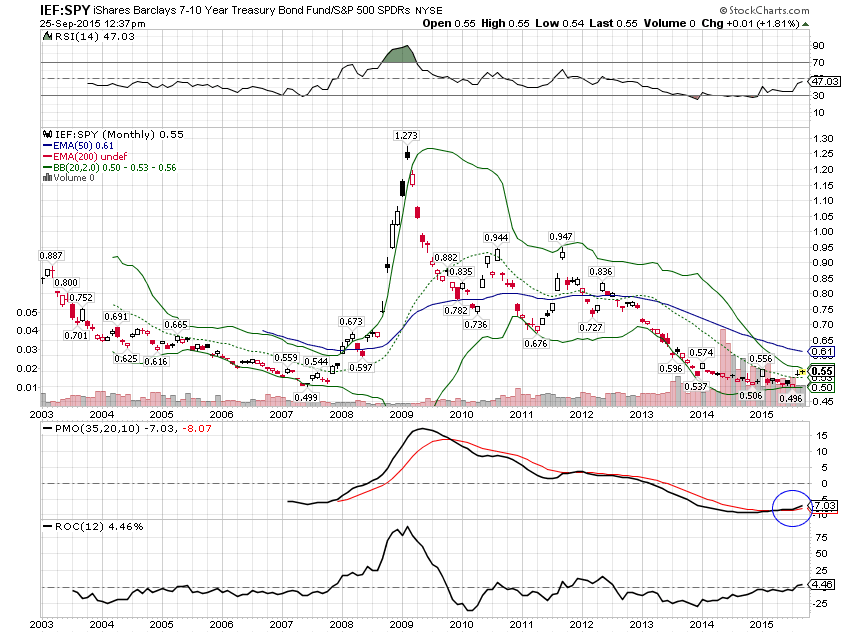This screenshot has width=850, height=633.
Task: Click the 0.537 price label
Action: coord(696,386)
